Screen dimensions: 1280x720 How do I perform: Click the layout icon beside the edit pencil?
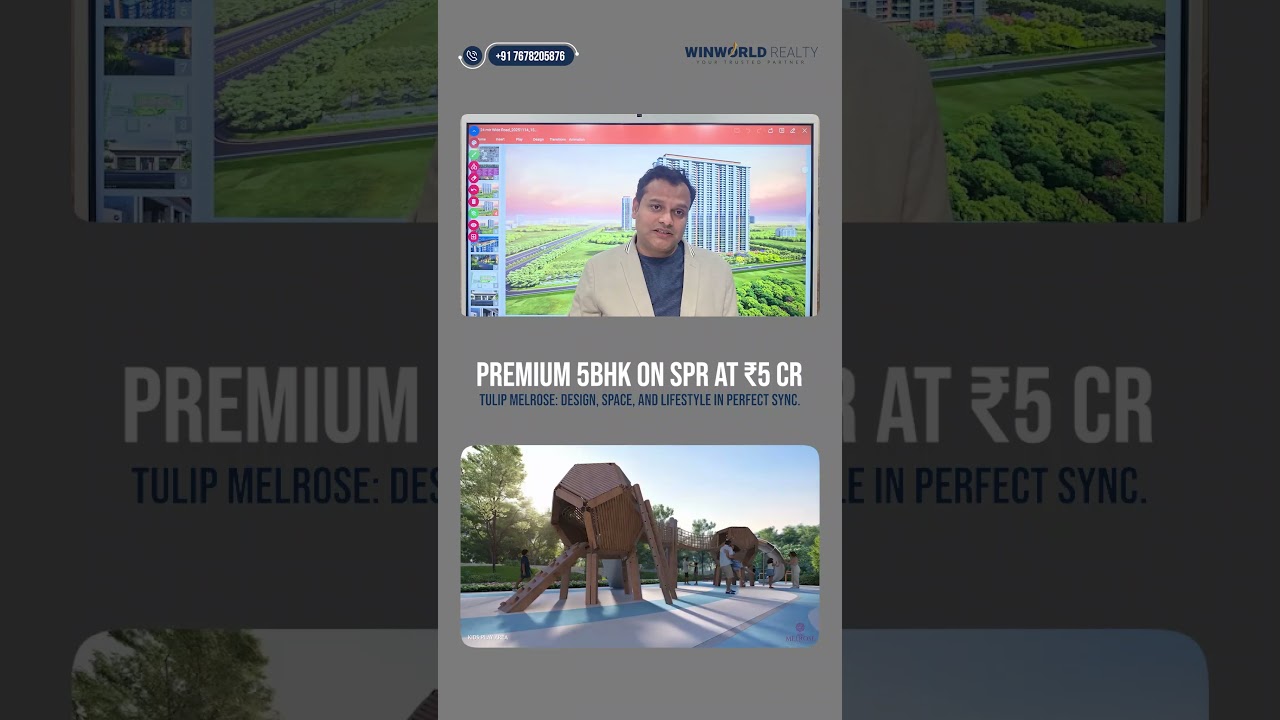781,130
